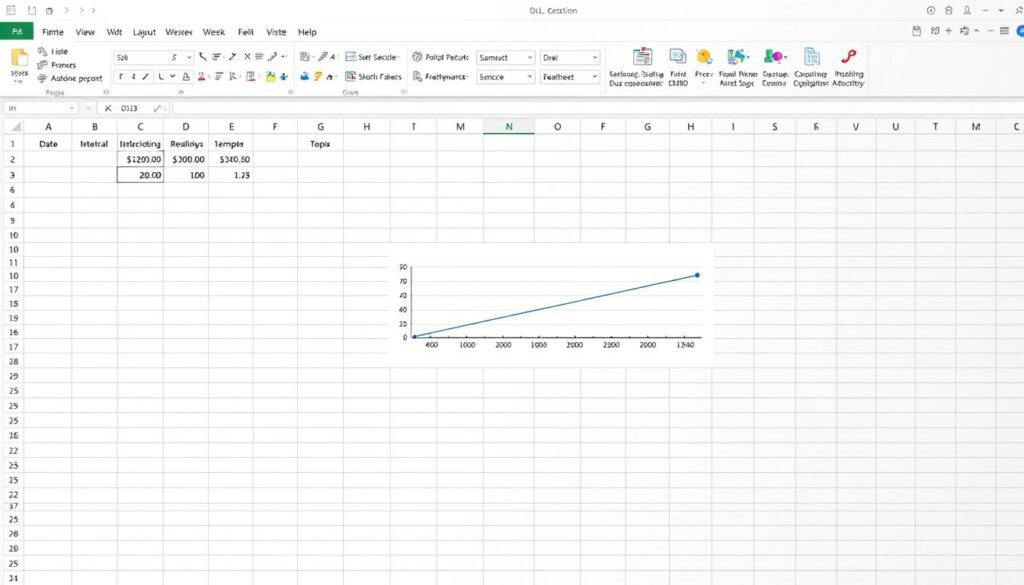Toggle italic 'I' formatting button
Screen dimensions: 1024x585
133,76
